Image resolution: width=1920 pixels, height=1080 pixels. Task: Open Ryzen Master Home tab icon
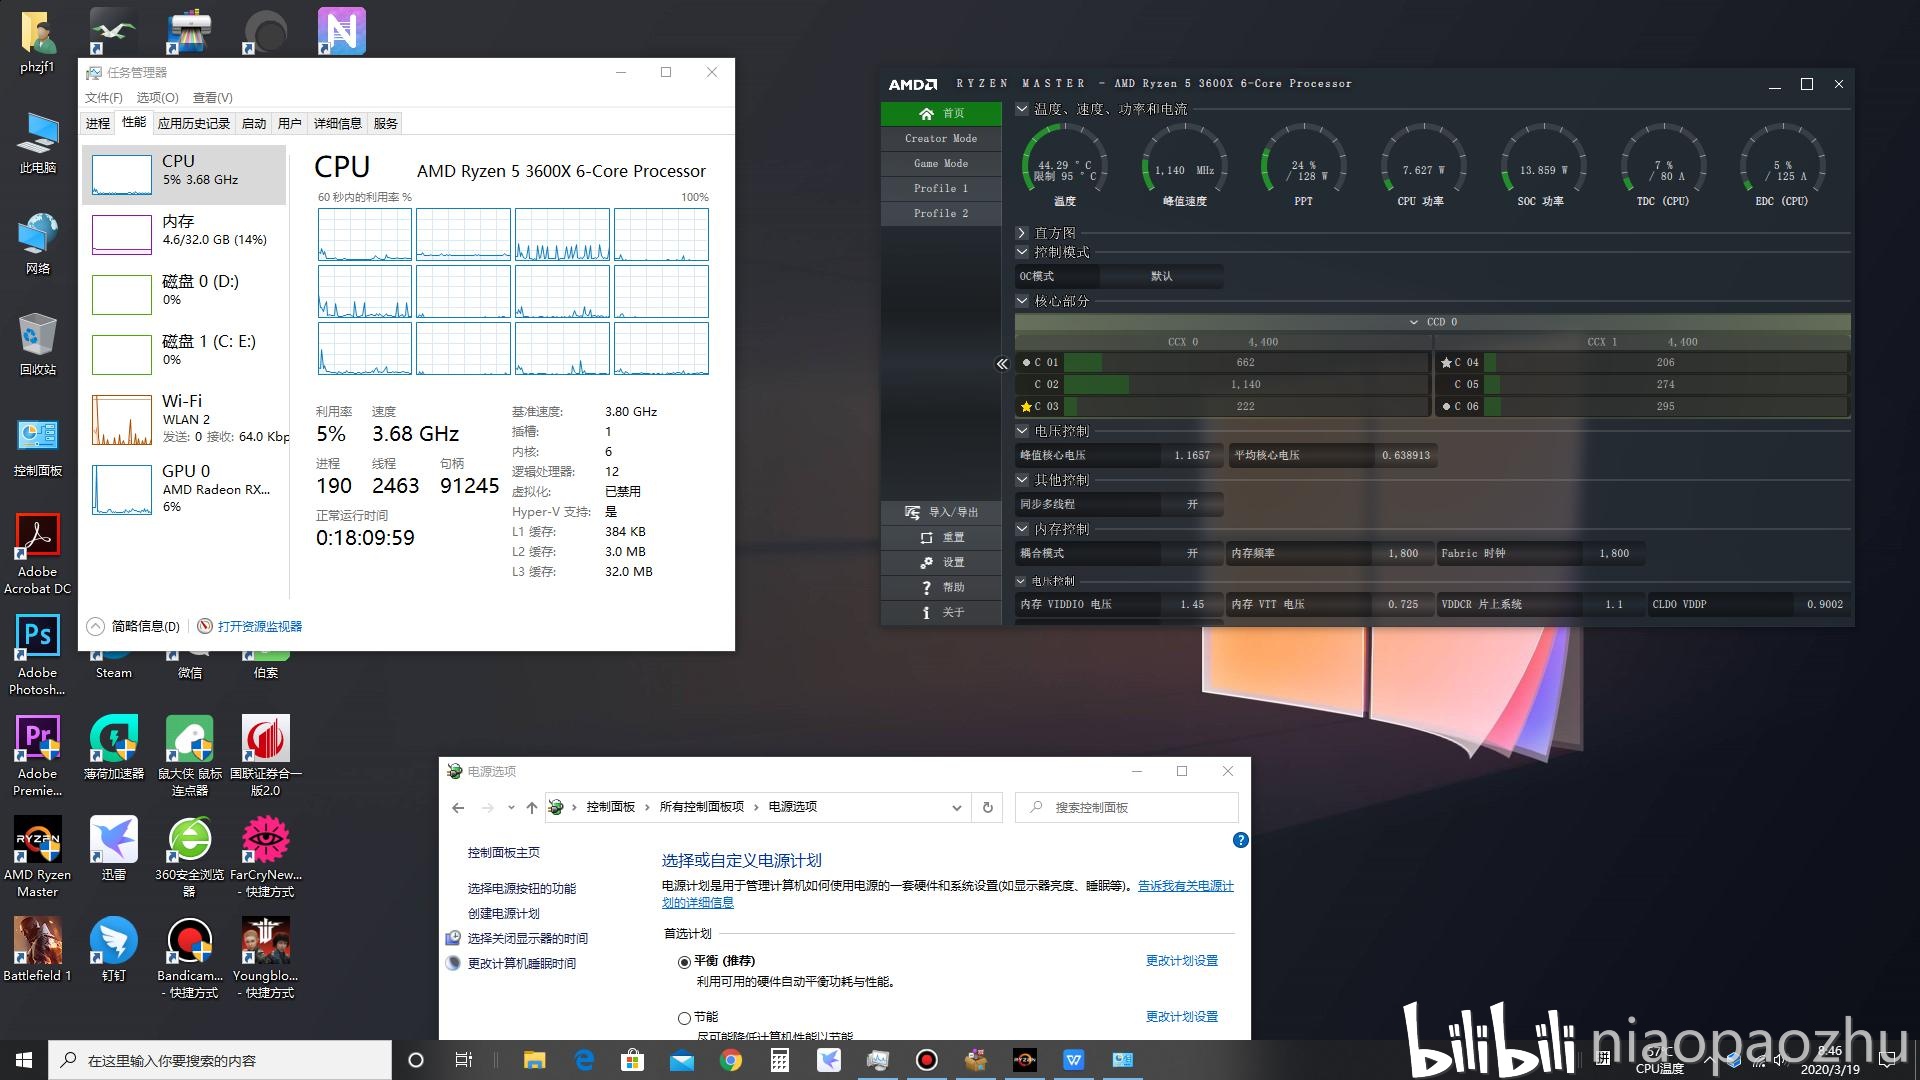pos(926,114)
